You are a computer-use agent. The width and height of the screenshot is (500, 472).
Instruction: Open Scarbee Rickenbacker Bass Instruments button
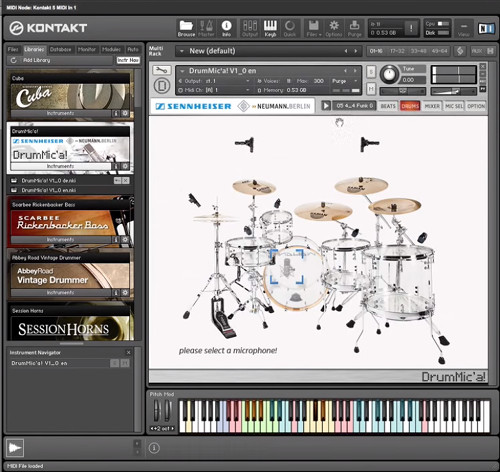[x=61, y=240]
